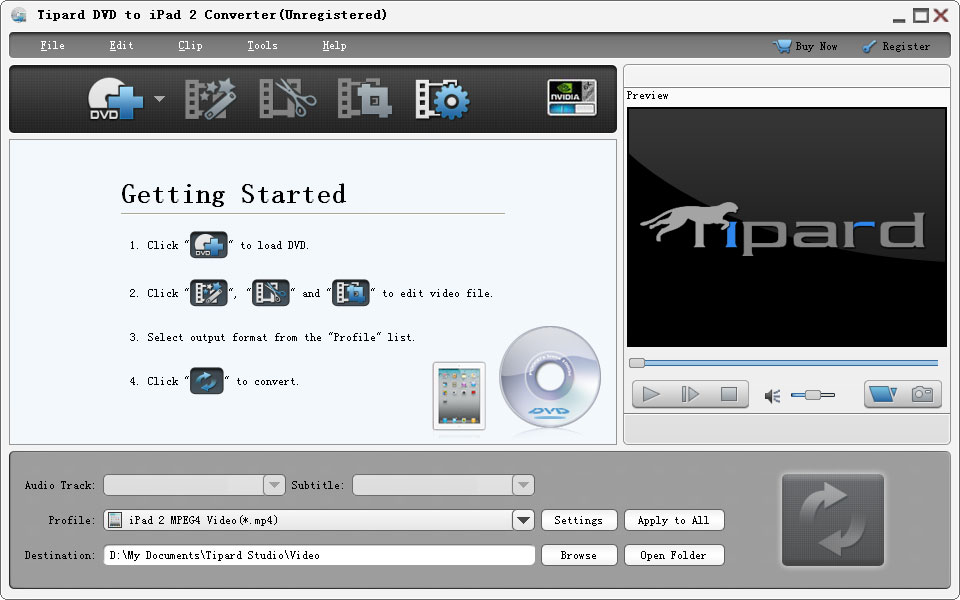Click Apply to All button
This screenshot has height=600, width=960.
coord(674,520)
